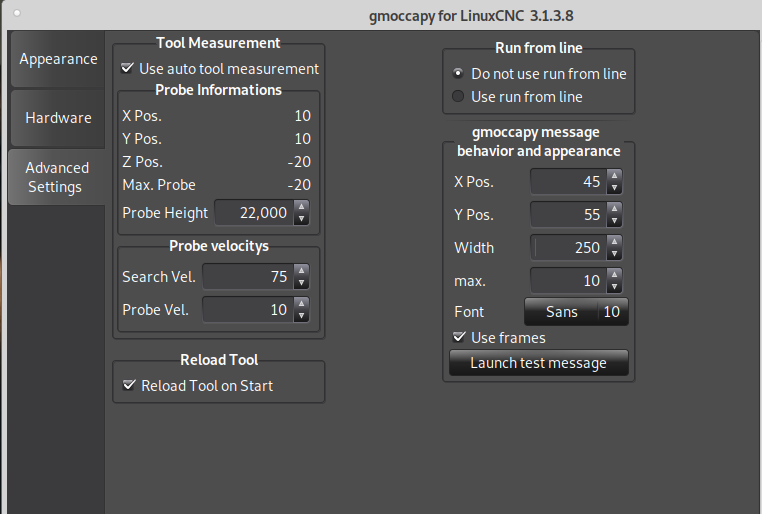Image resolution: width=762 pixels, height=514 pixels.
Task: Switch to the Hardware tab
Action: (x=58, y=118)
